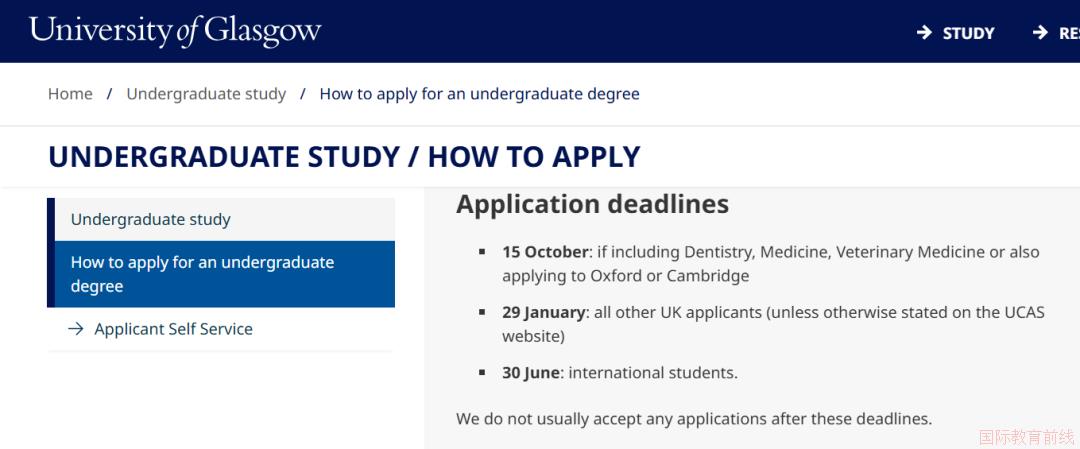Click the arrow icon beside Applicant Self Service

pyautogui.click(x=75, y=329)
